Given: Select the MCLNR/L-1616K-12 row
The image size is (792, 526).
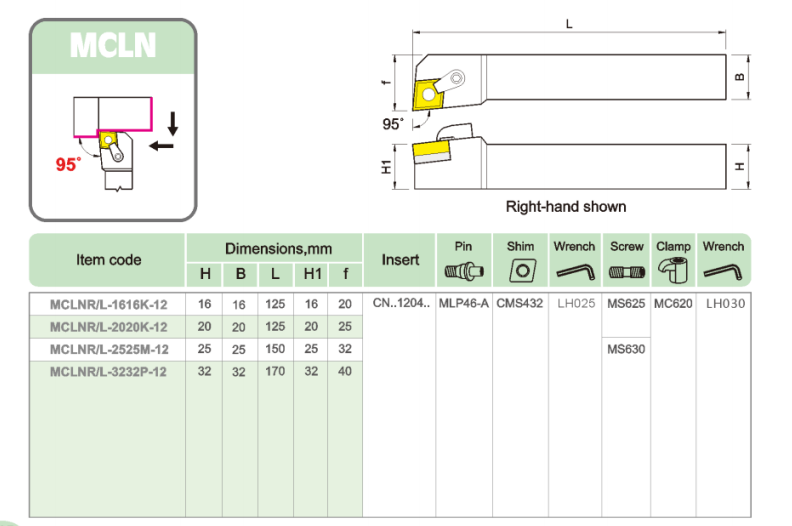Looking at the screenshot, I should (109, 304).
